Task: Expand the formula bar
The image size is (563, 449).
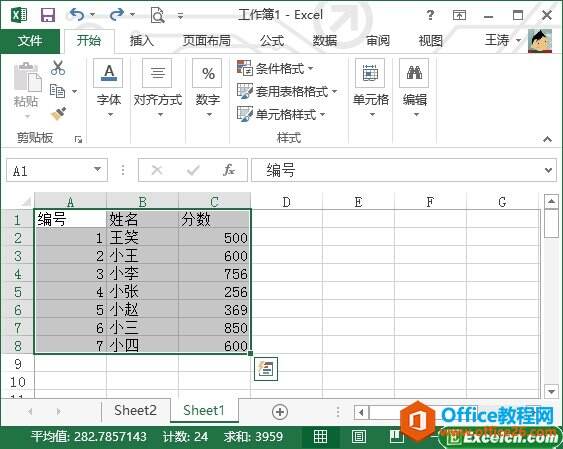Action: point(548,170)
